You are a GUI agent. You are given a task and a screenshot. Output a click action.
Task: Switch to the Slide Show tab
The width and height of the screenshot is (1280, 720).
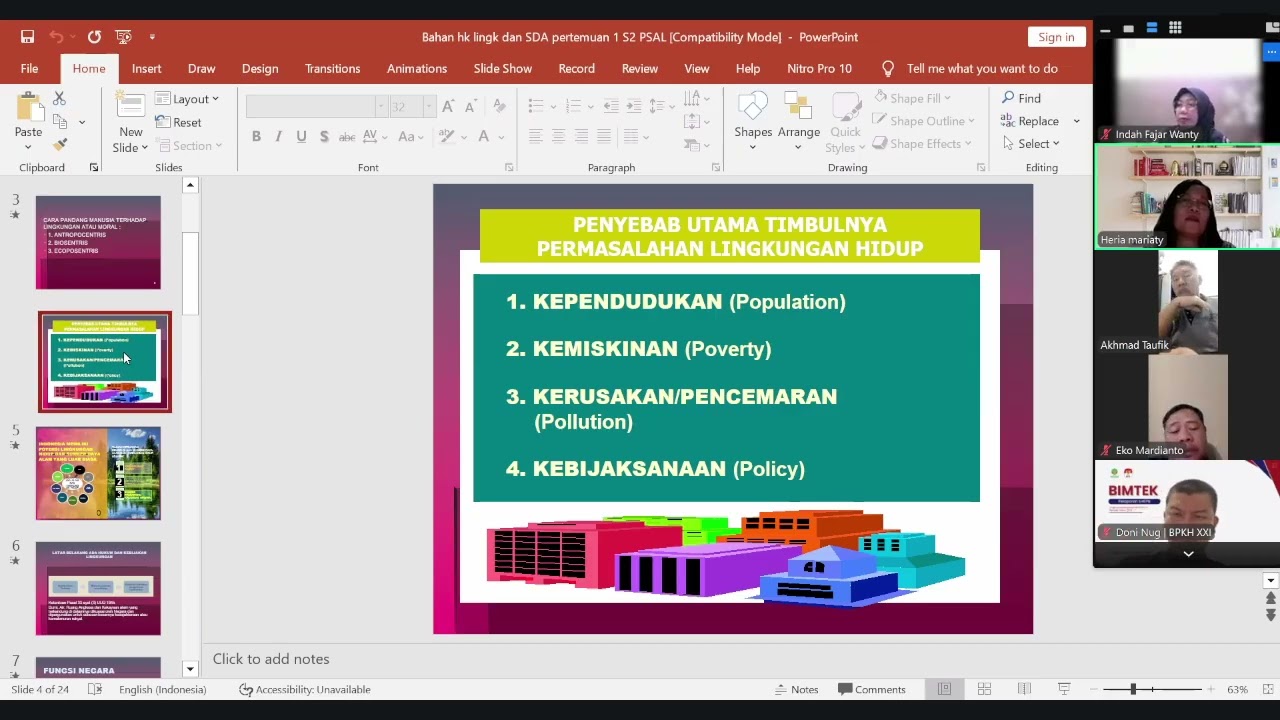point(502,68)
